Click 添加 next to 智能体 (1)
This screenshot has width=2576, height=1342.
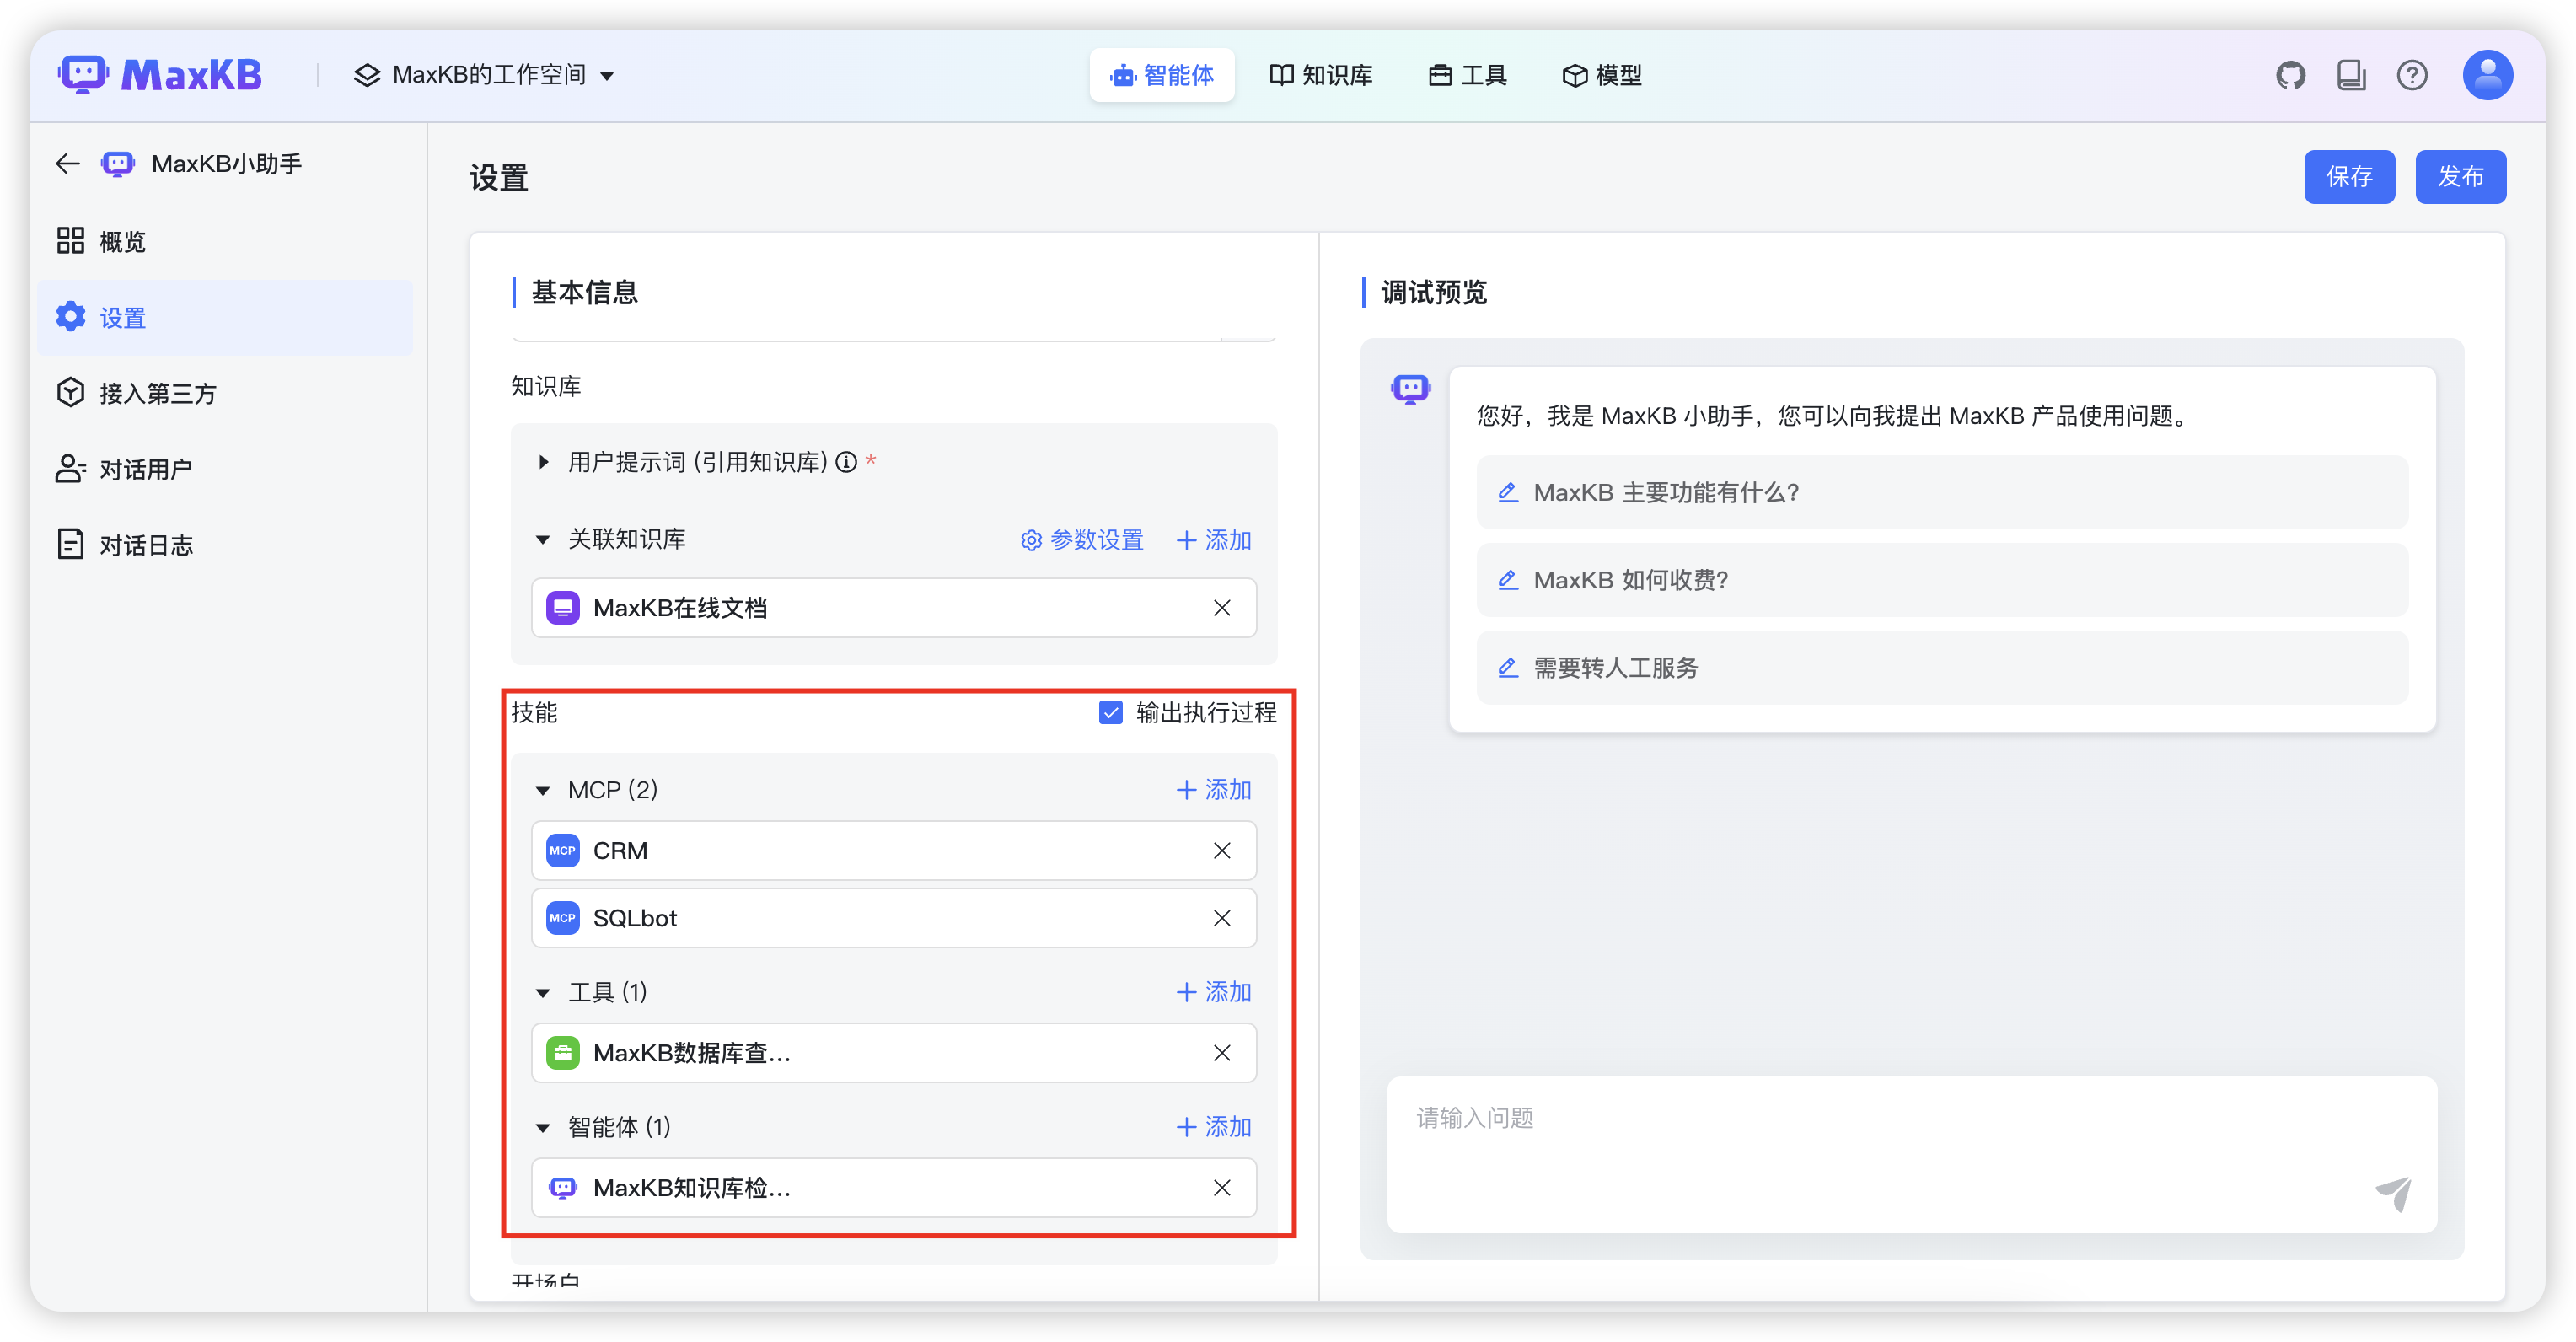tap(1213, 1127)
